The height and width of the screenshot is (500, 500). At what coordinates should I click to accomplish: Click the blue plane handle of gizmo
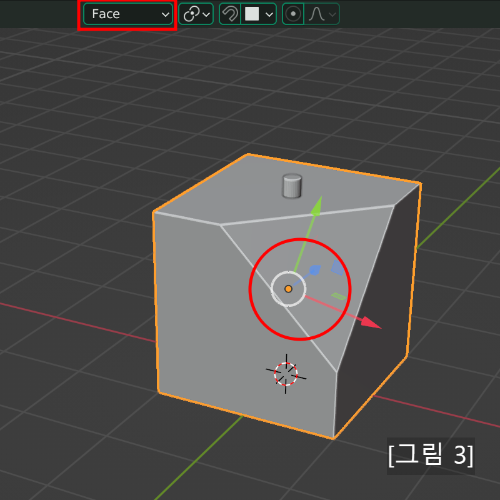pos(338,268)
